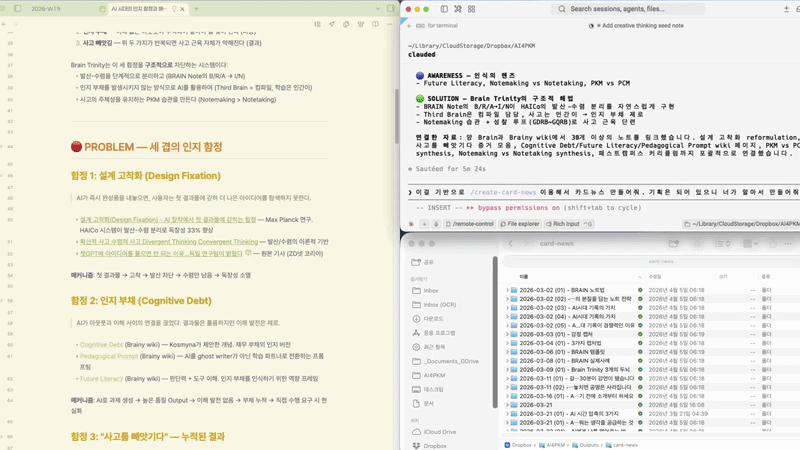Screen dimensions: 800x450
Task: Expand the plain 2026-03-21 folder
Action: coord(507,405)
